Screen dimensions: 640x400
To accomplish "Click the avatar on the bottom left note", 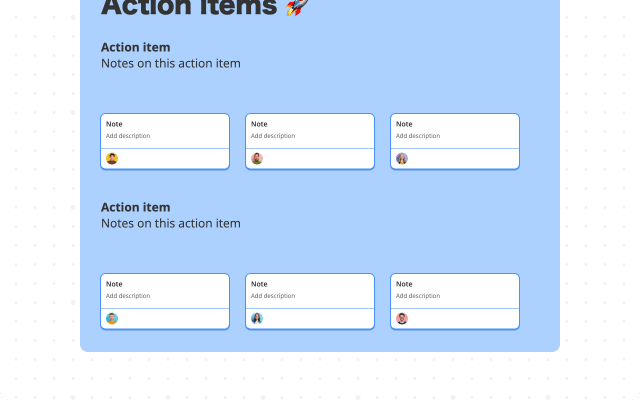I will 112,318.
